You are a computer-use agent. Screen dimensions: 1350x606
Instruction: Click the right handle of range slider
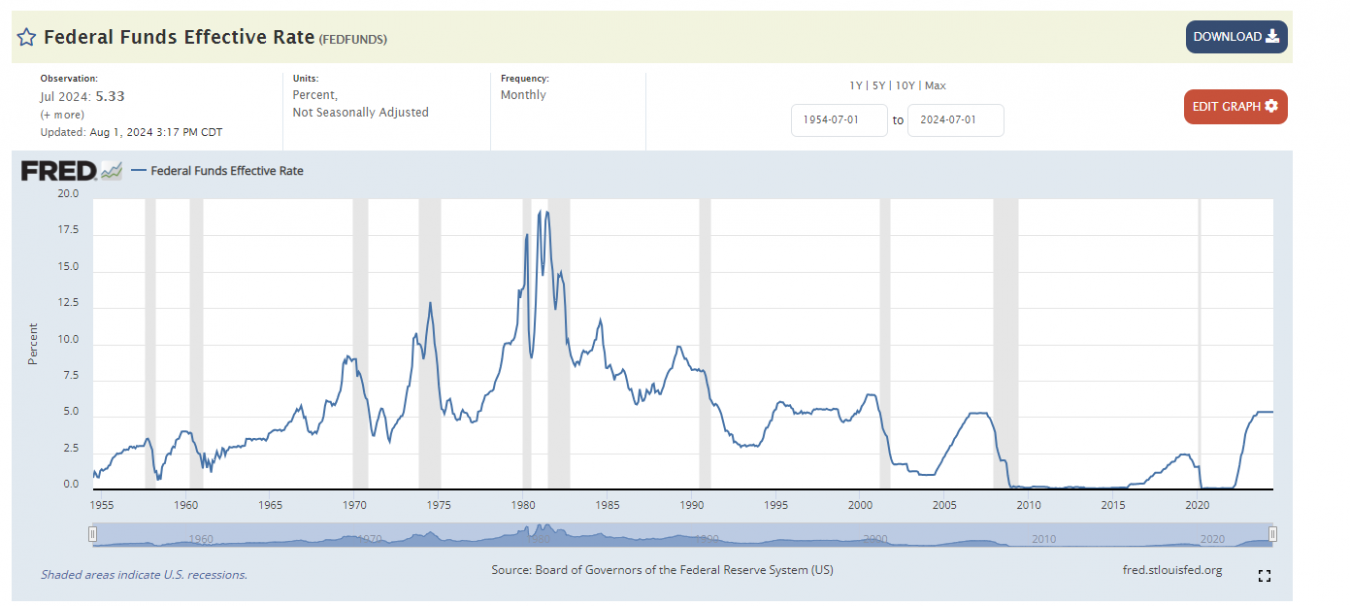pos(1273,534)
